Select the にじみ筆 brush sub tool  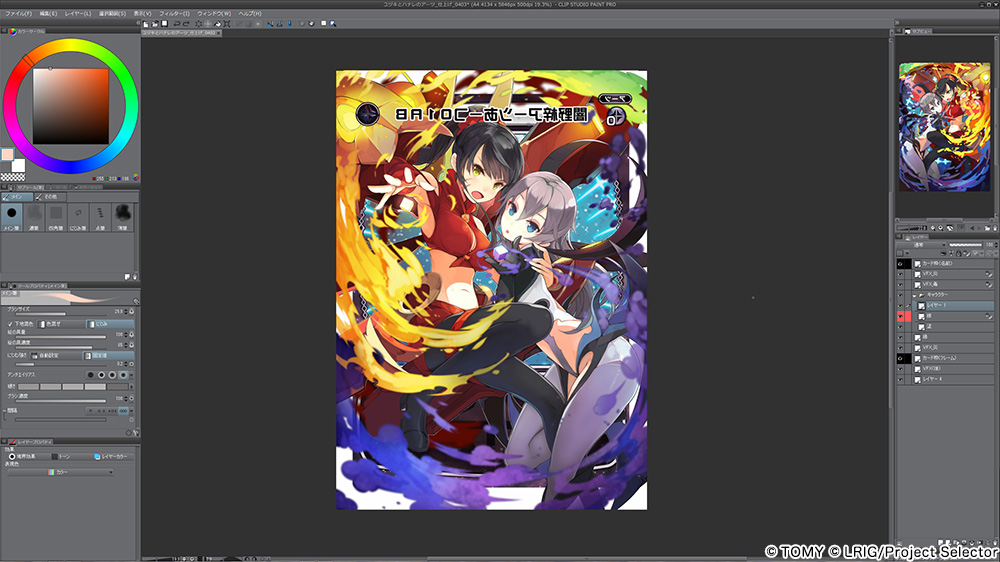coord(78,217)
